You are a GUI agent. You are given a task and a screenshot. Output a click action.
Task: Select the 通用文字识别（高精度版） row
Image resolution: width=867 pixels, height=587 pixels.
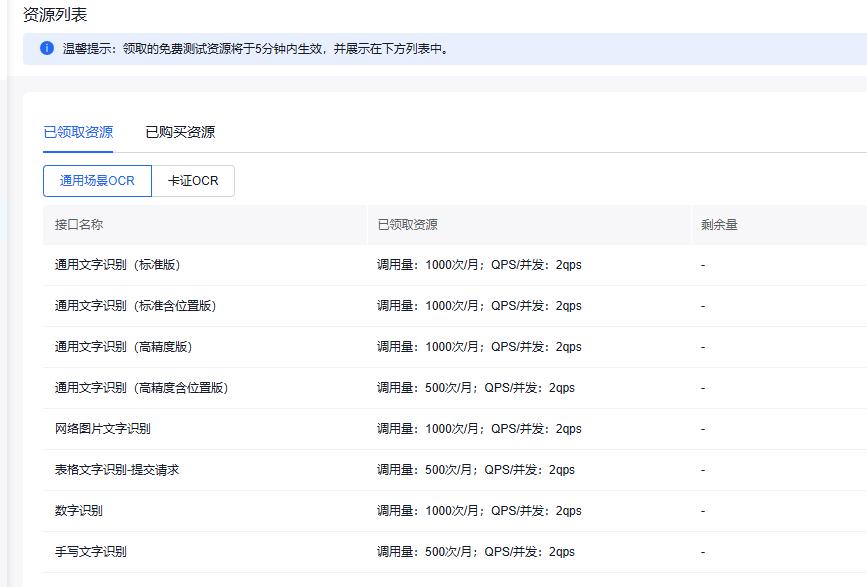click(123, 347)
